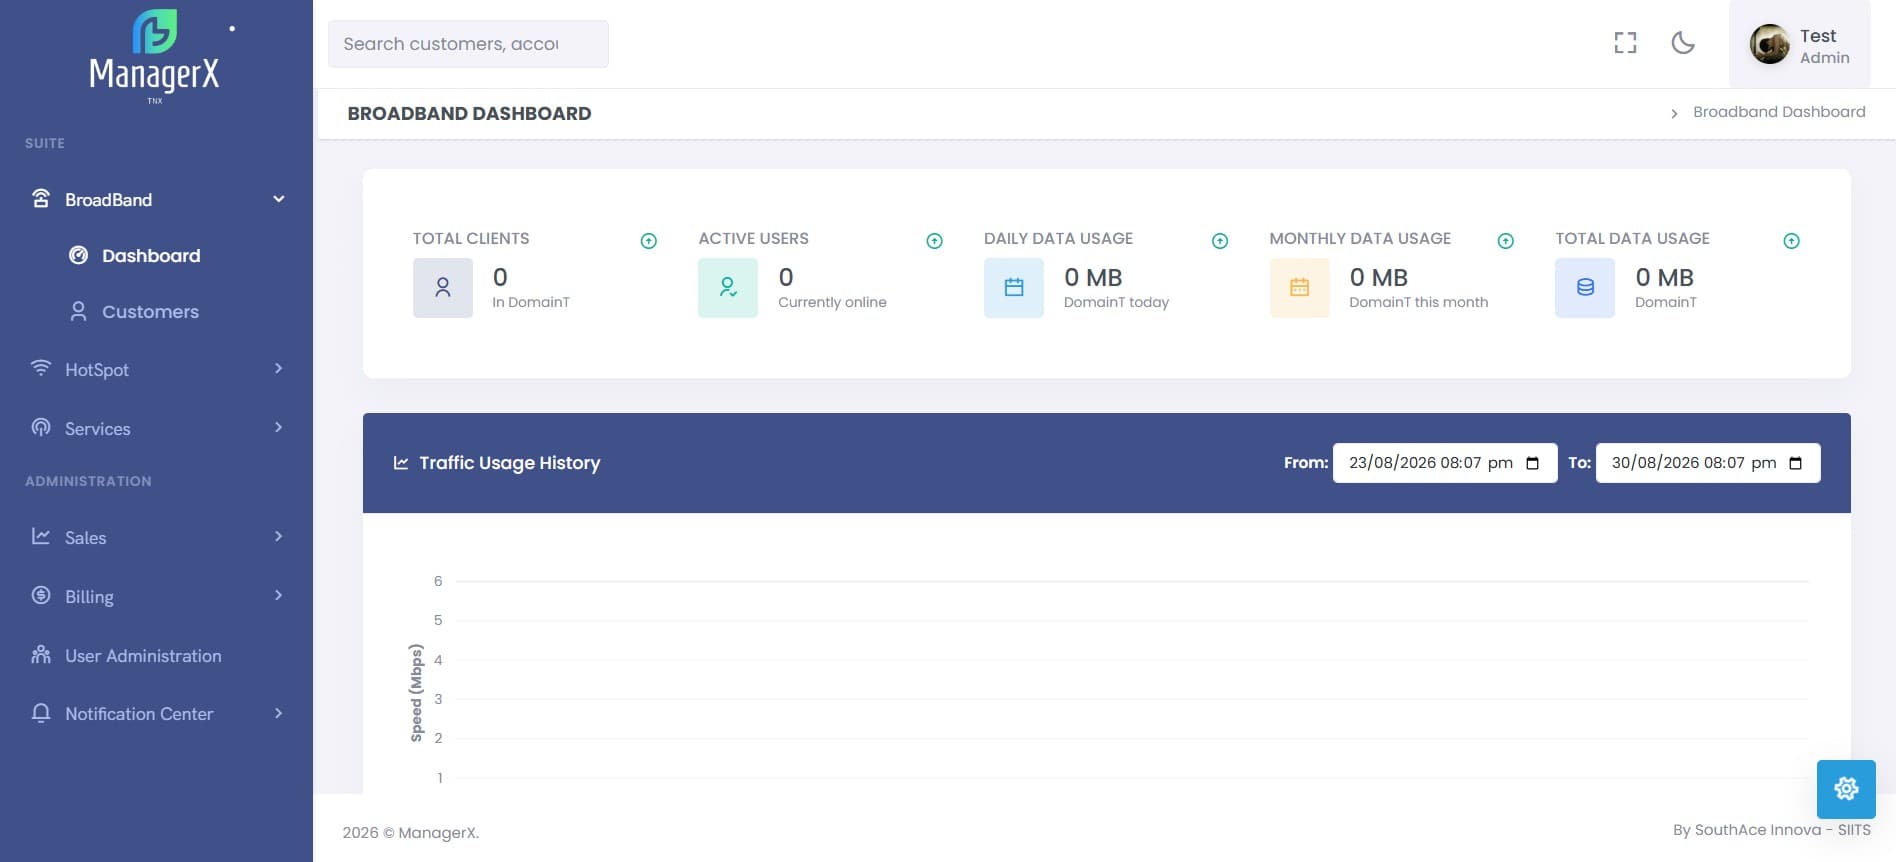This screenshot has height=862, width=1896.
Task: Click the arrow icon beside Total Data Usage
Action: (1791, 241)
